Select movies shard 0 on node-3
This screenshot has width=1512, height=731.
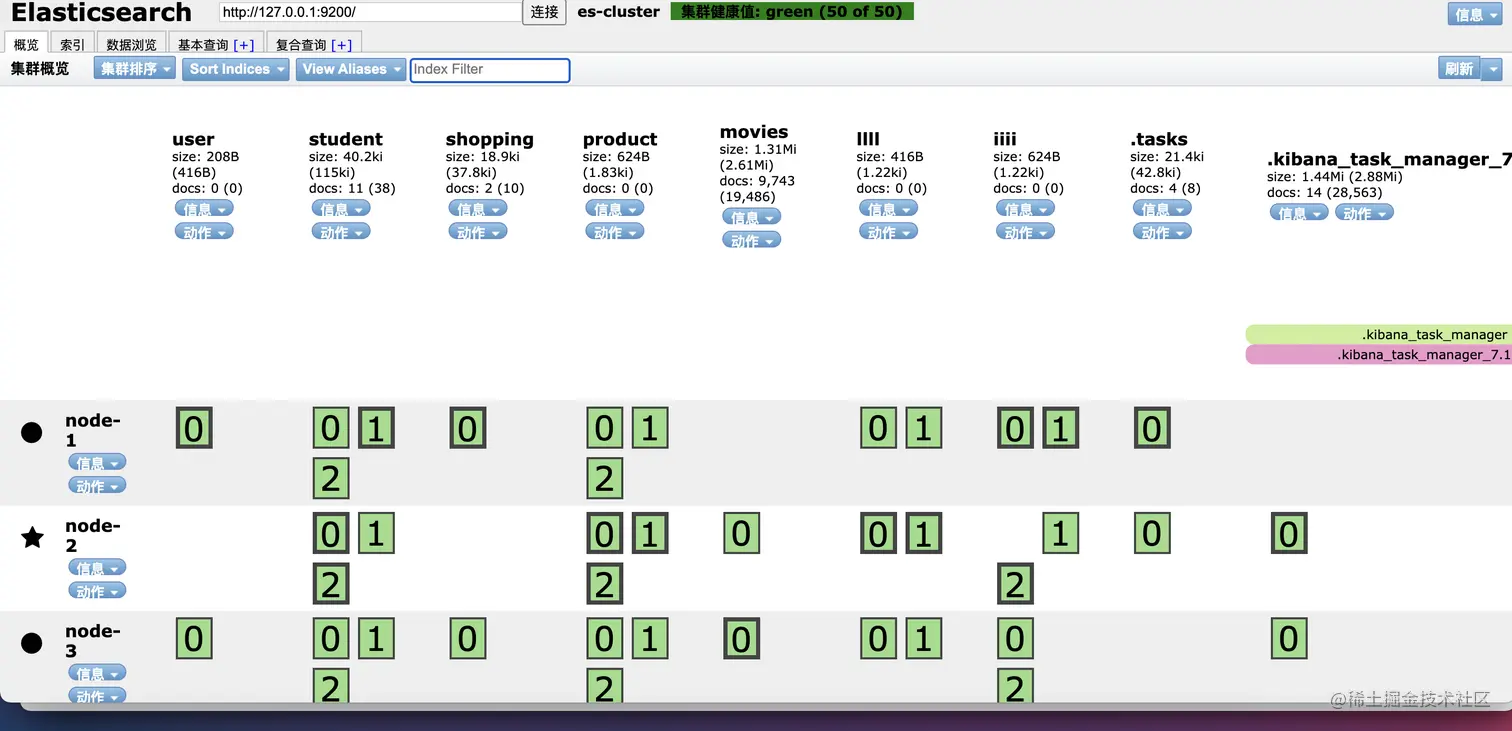coord(742,639)
